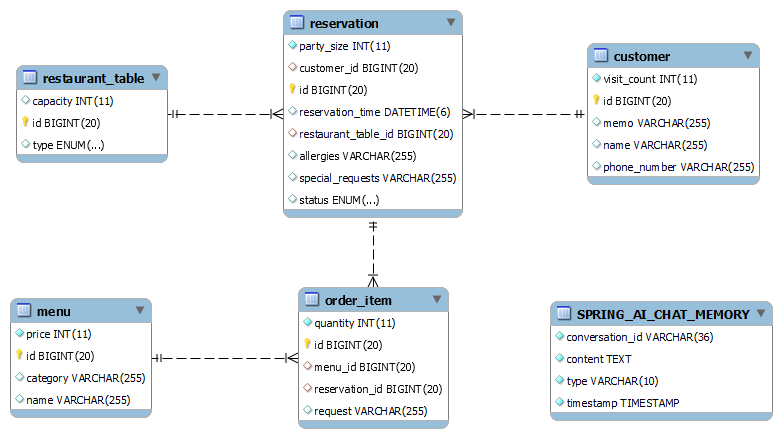Image resolution: width=782 pixels, height=438 pixels.
Task: Click the key icon beside customer id
Action: point(596,101)
